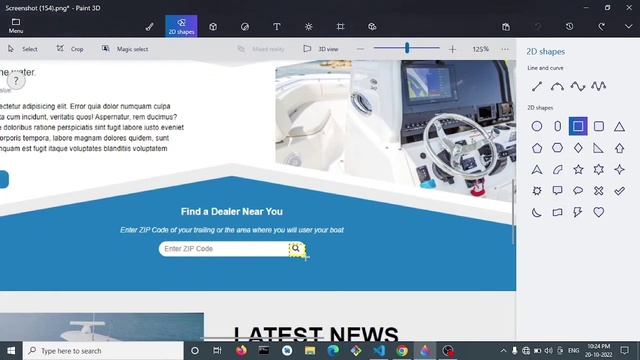Select the Checkmark shape
Image resolution: width=640 pixels, height=360 pixels.
(620, 191)
